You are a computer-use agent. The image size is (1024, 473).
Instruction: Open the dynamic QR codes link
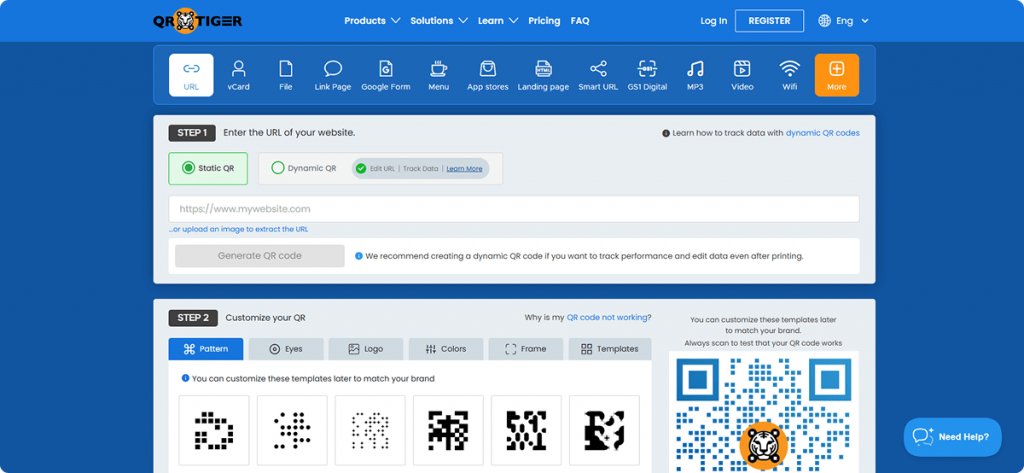[x=822, y=132]
